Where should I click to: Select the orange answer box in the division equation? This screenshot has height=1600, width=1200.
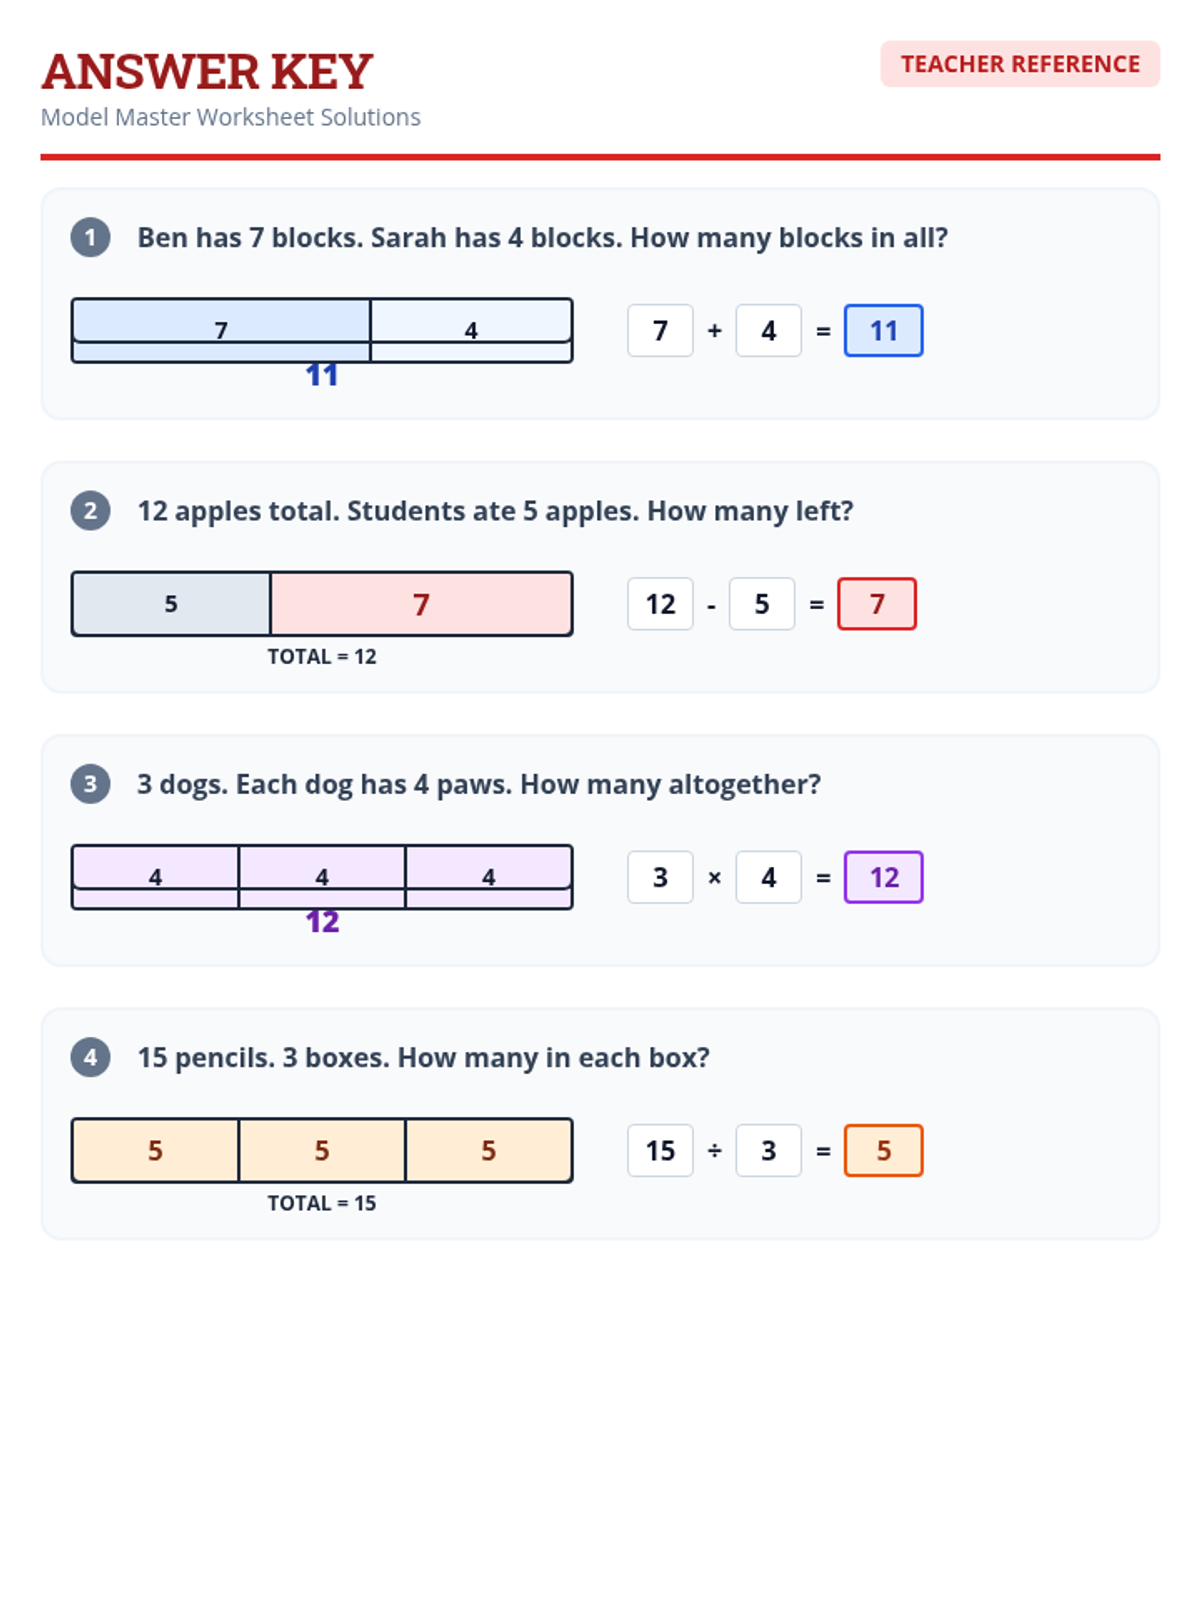coord(883,1150)
